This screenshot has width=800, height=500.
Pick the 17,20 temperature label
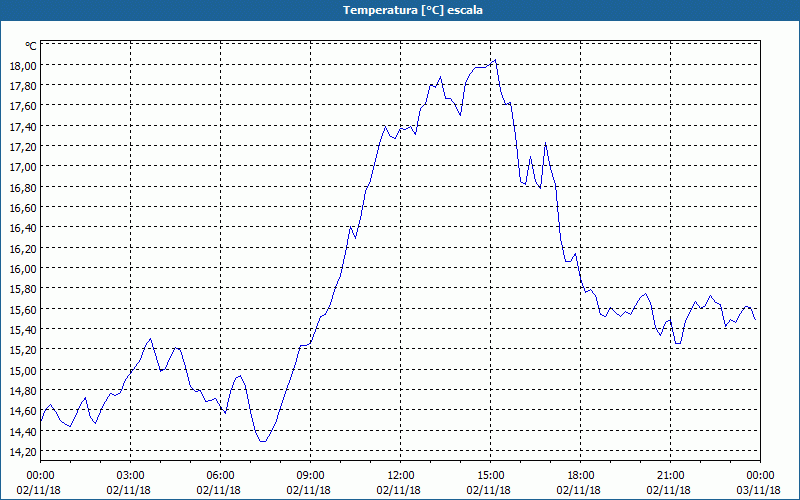23,147
